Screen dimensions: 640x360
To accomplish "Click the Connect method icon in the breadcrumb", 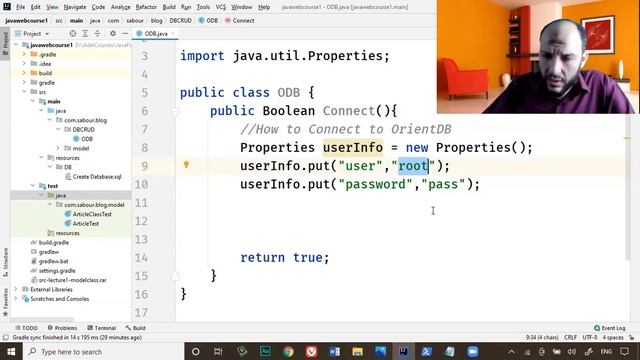I will tap(228, 20).
